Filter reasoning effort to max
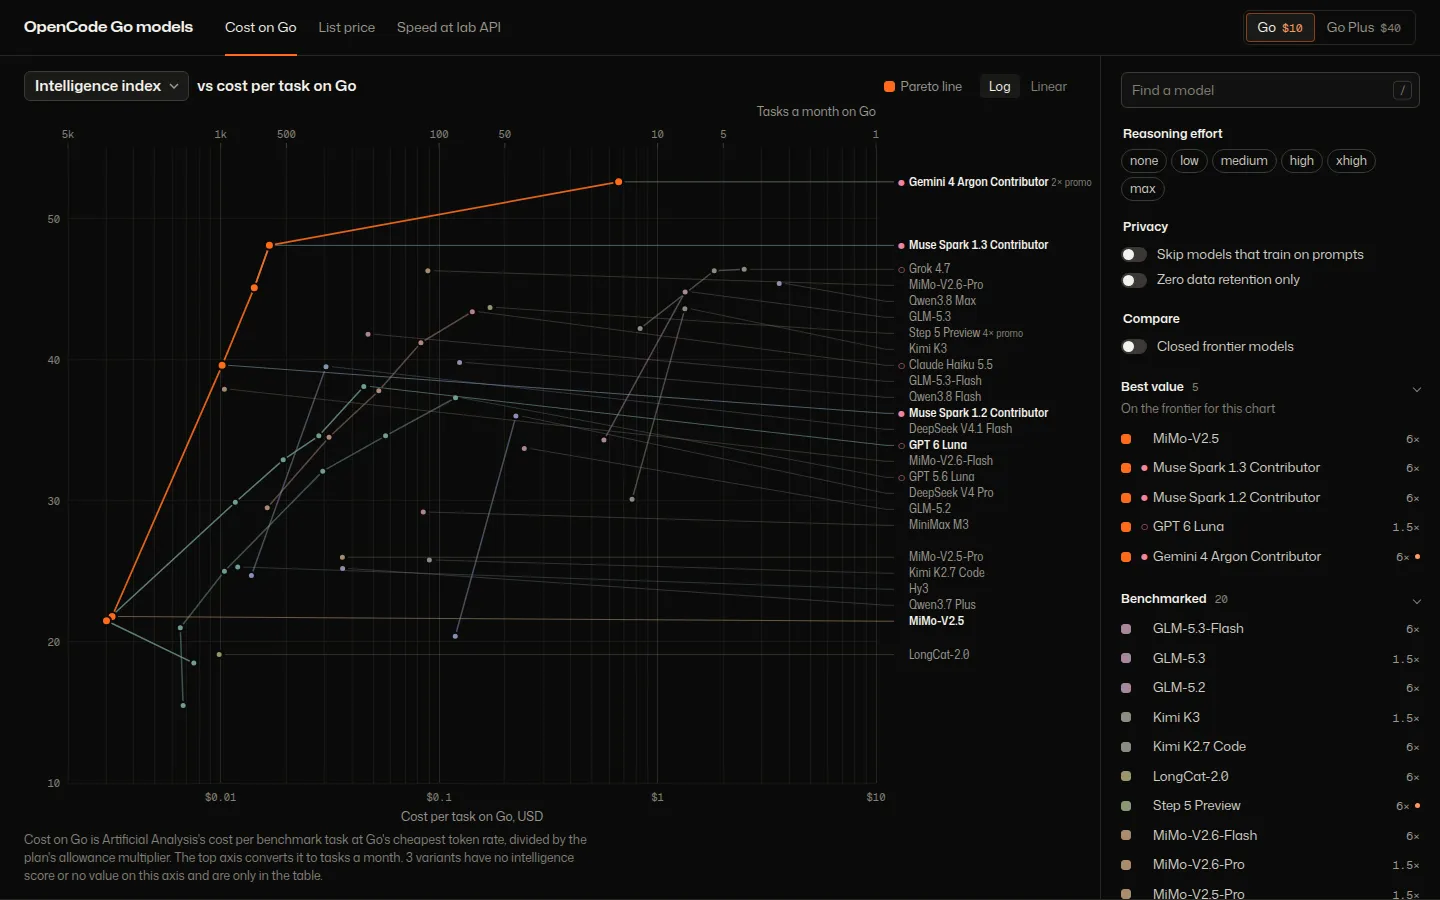The width and height of the screenshot is (1440, 900). 1143,189
